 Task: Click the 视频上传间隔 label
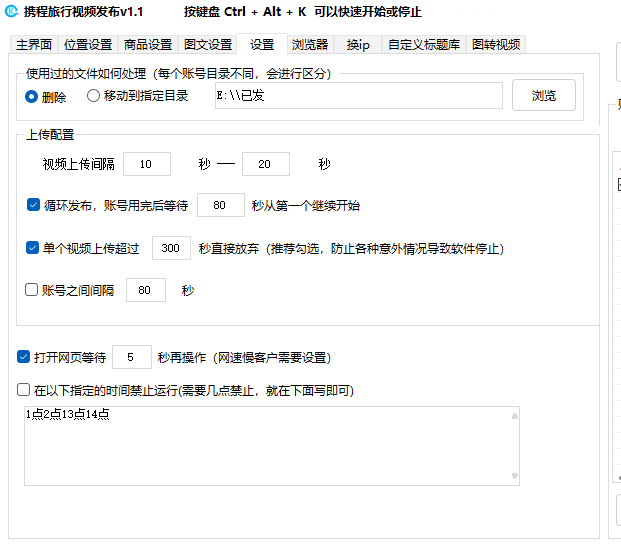[x=78, y=164]
